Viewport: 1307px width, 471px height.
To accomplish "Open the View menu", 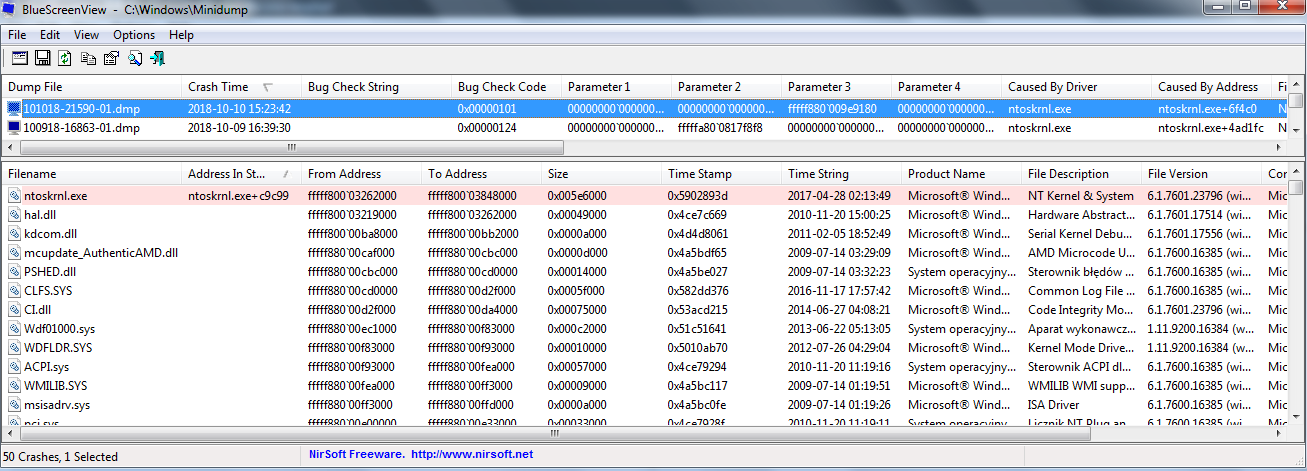I will pyautogui.click(x=87, y=35).
